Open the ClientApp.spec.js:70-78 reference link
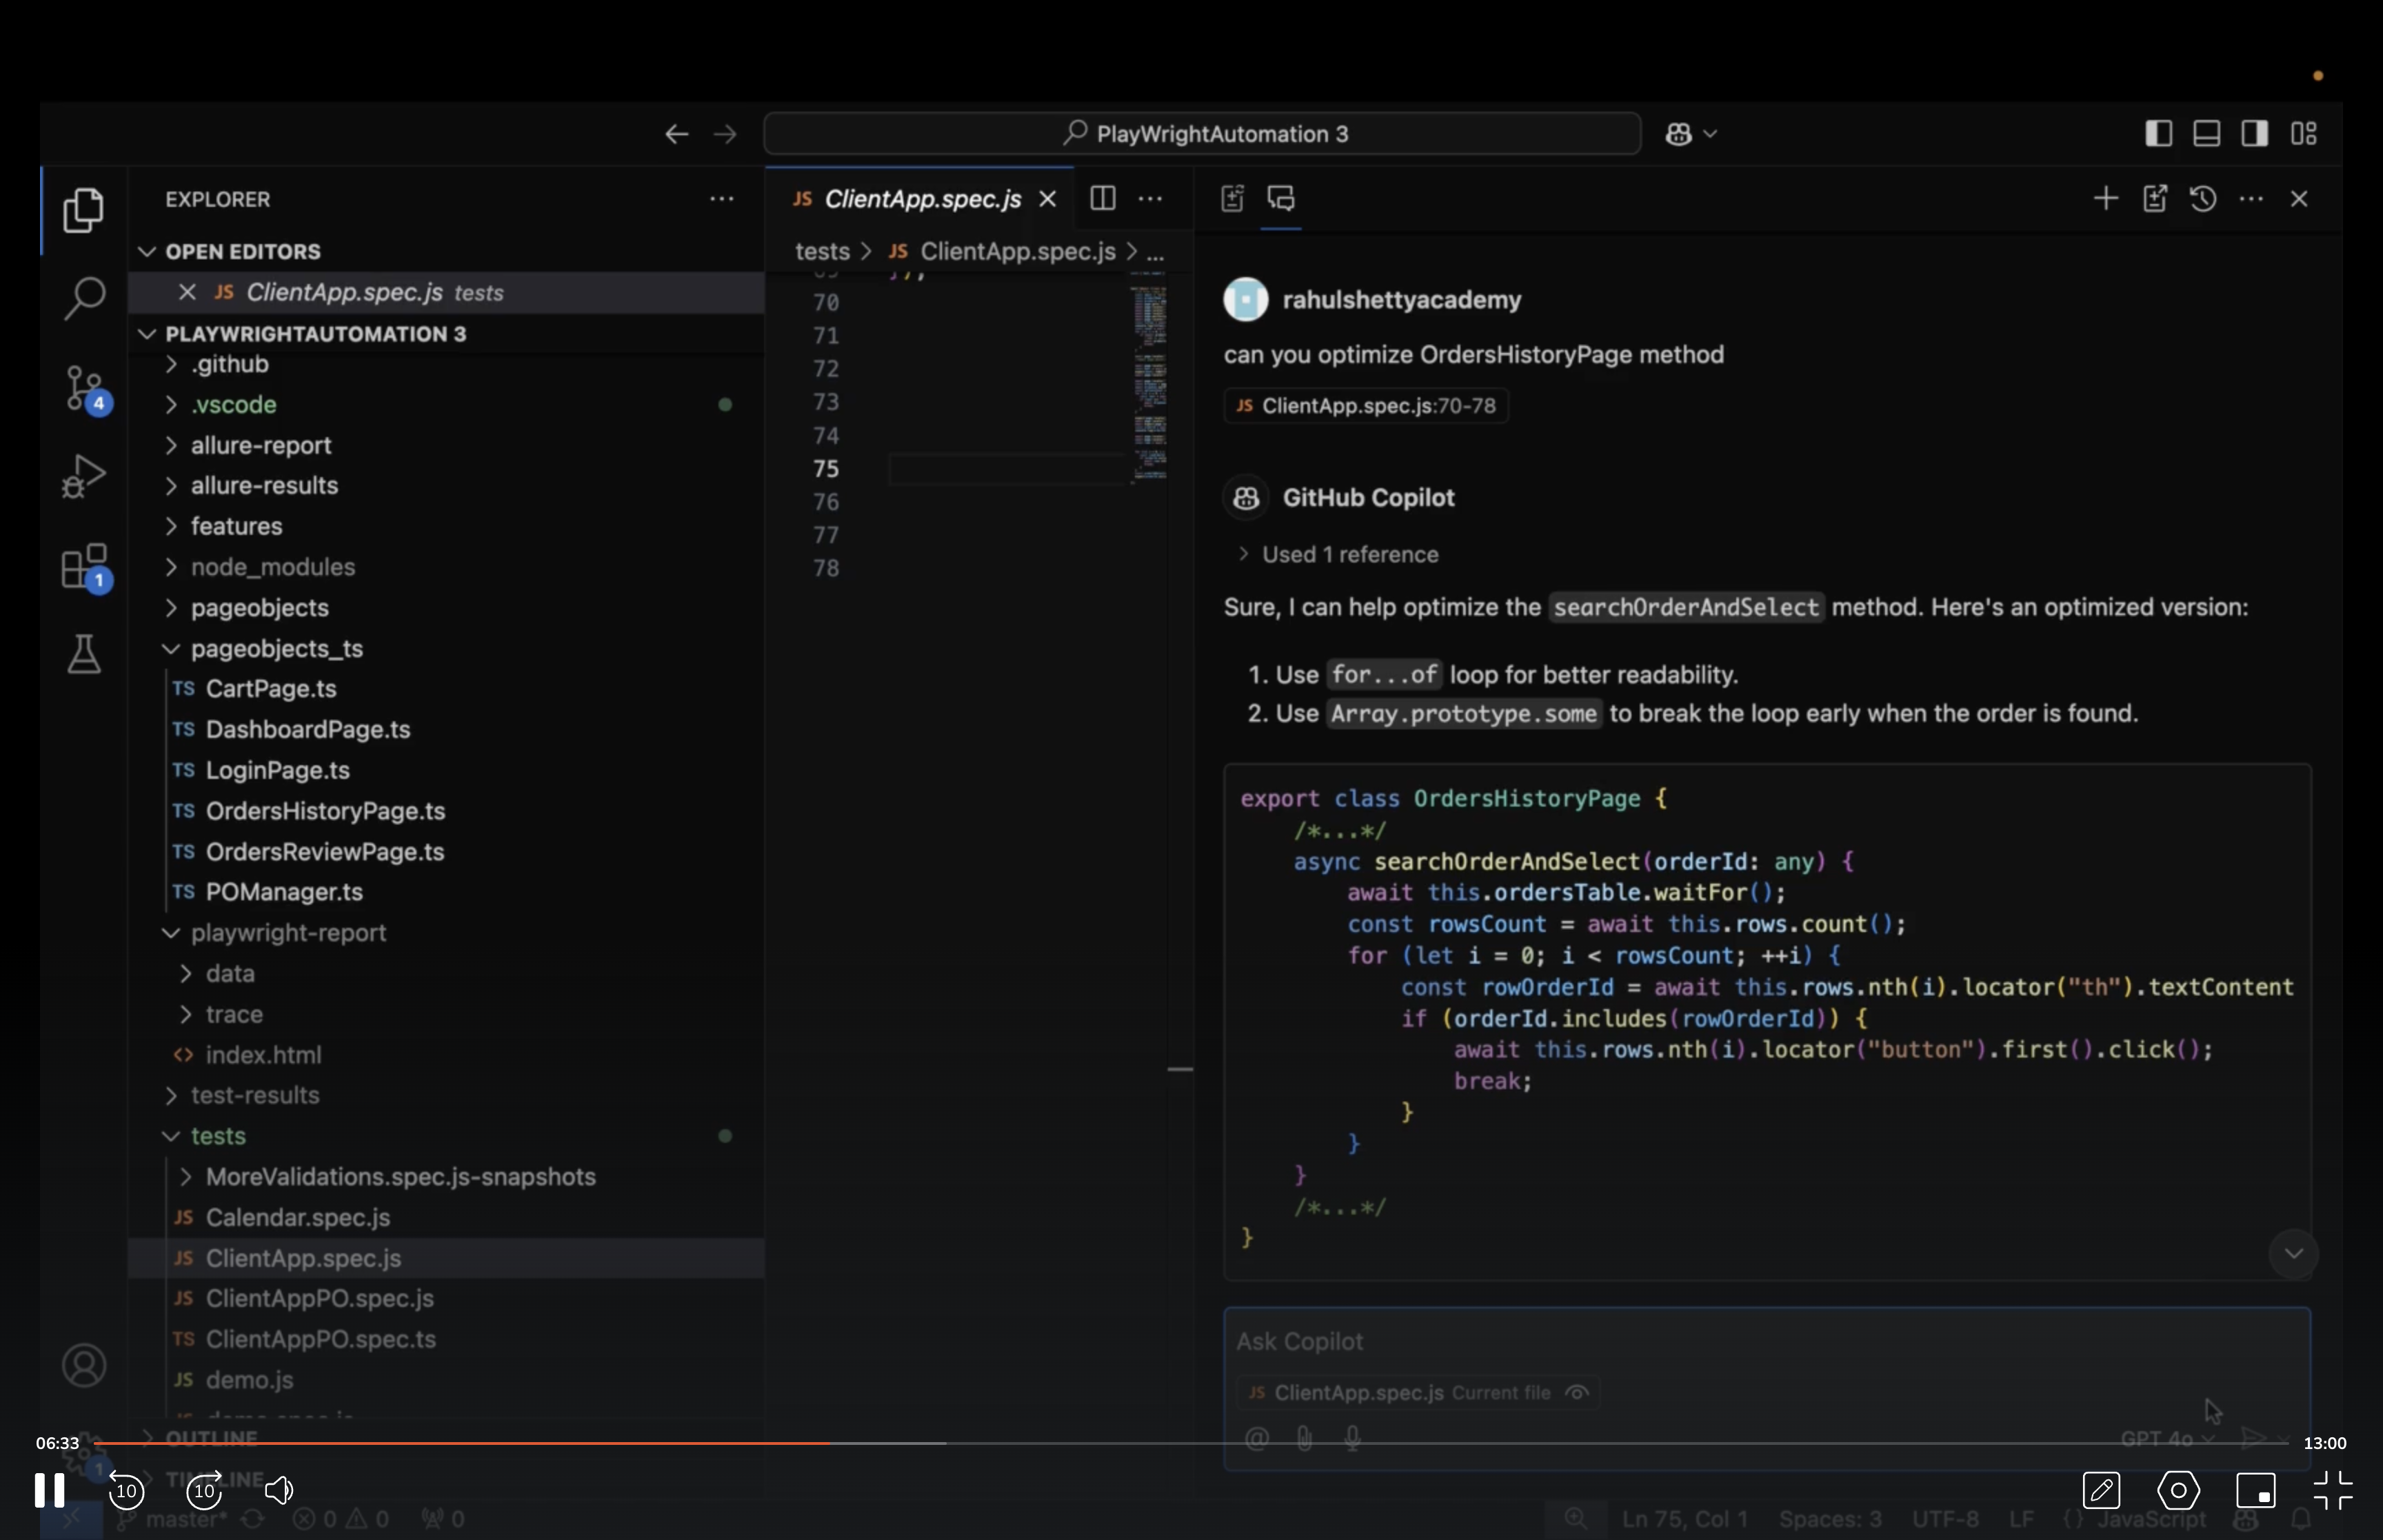The width and height of the screenshot is (2383, 1540). (x=1366, y=406)
